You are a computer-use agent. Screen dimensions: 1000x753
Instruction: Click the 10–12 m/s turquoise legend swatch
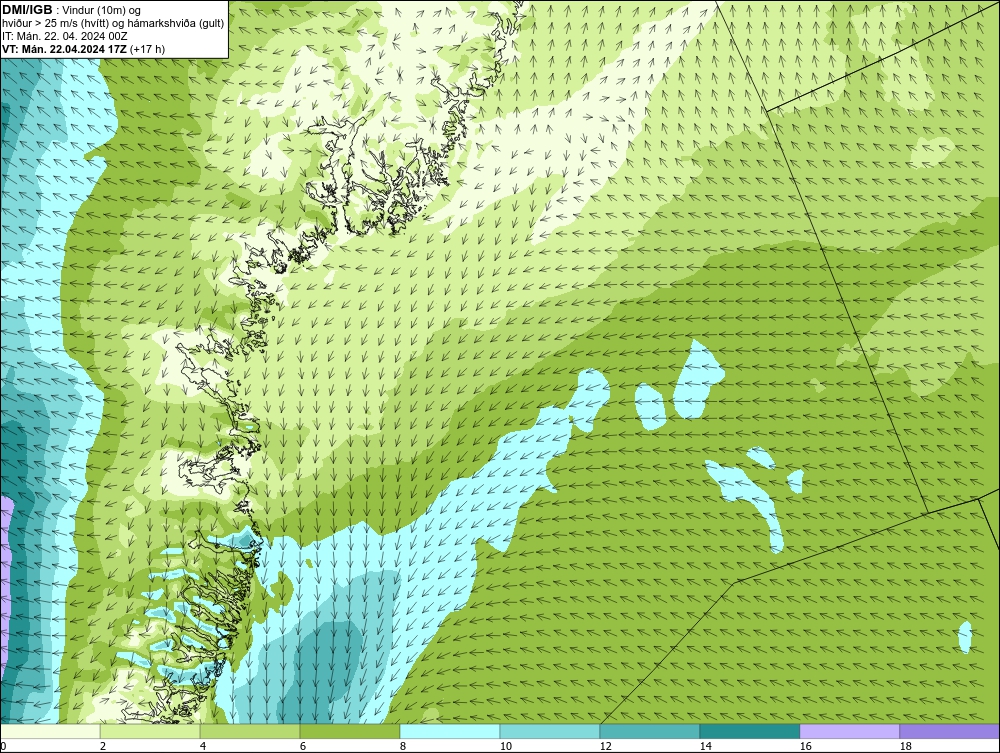coord(550,731)
